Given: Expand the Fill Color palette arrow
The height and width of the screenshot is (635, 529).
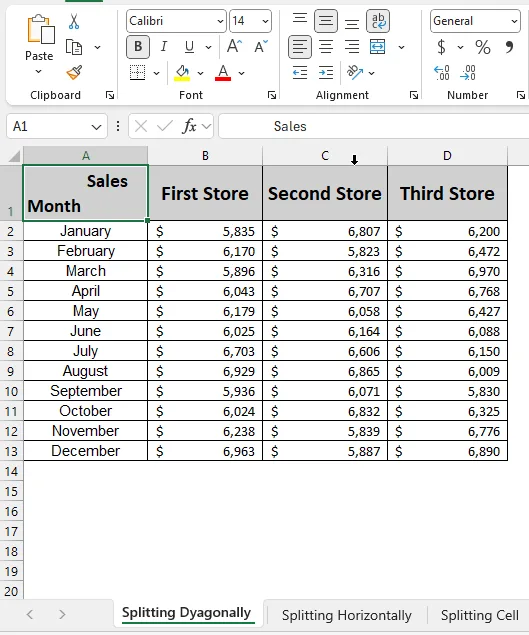Looking at the screenshot, I should click(200, 73).
